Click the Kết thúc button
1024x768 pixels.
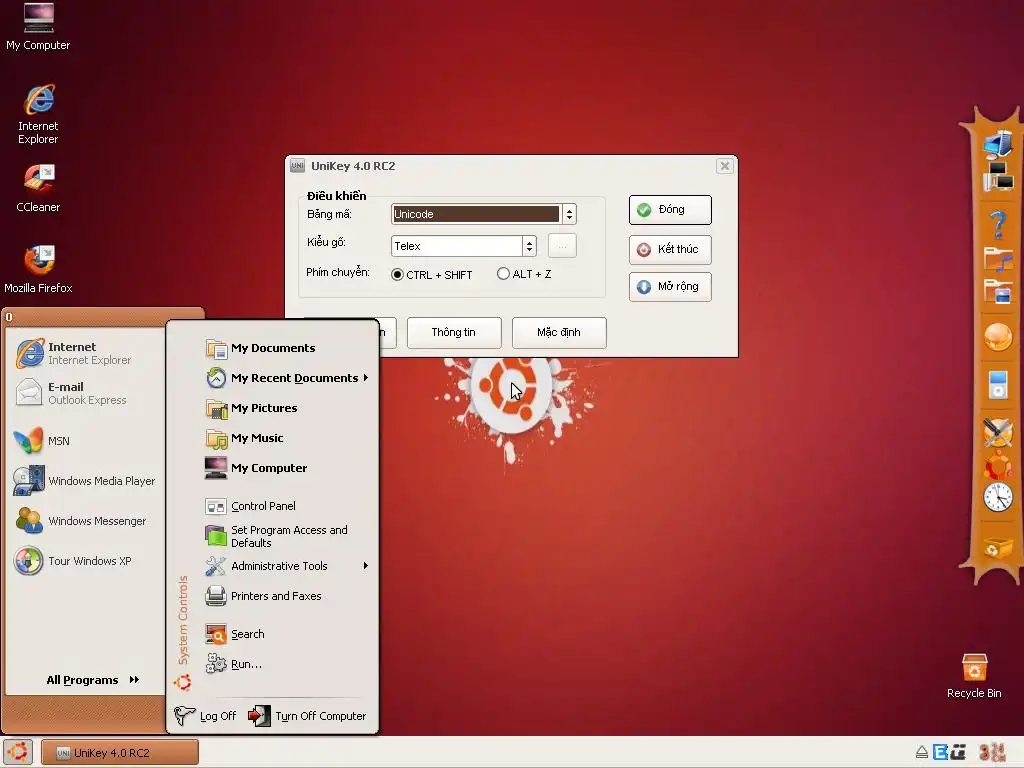click(x=670, y=249)
